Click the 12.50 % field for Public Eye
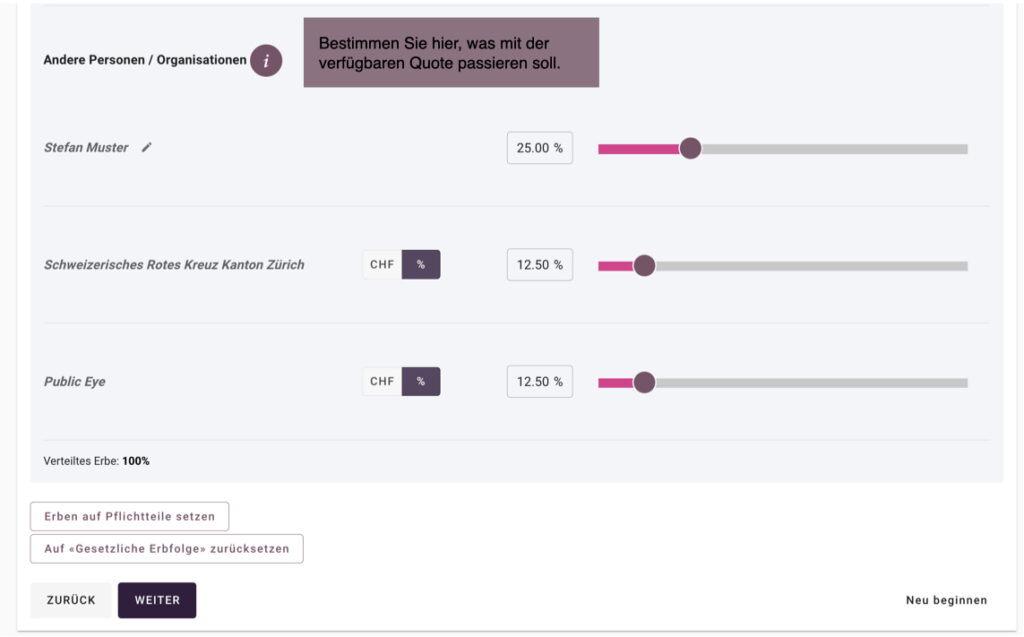 [x=539, y=382]
